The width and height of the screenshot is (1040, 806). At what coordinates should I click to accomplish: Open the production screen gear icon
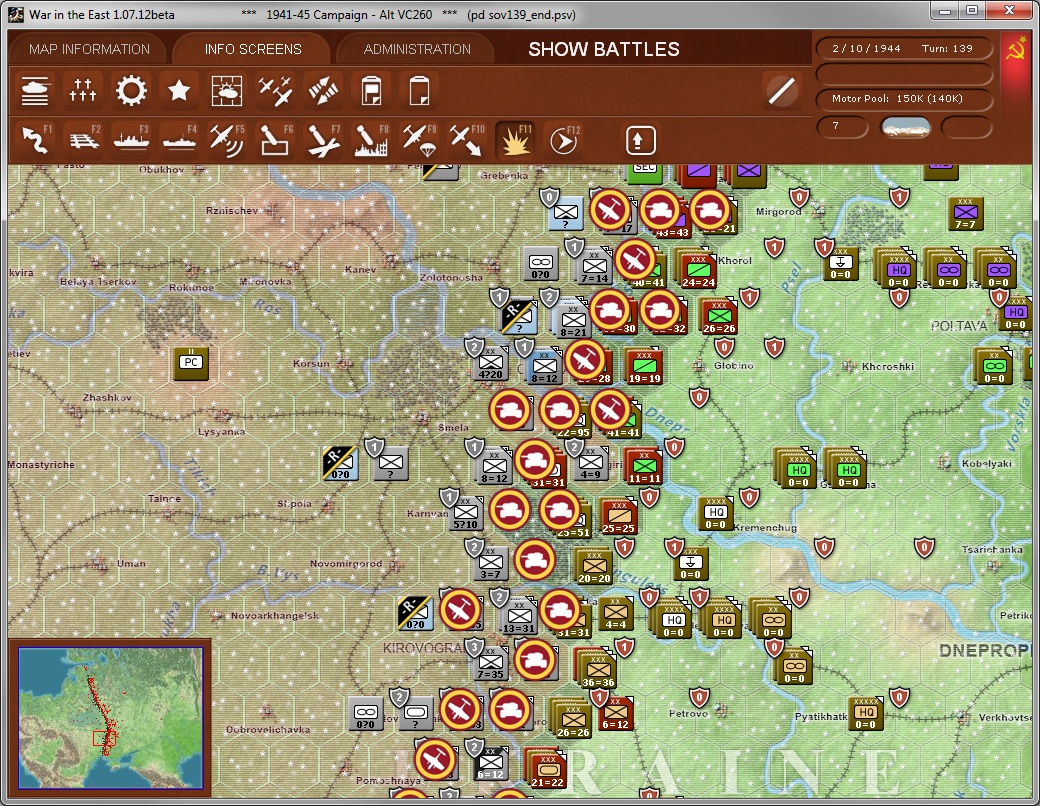(x=131, y=91)
